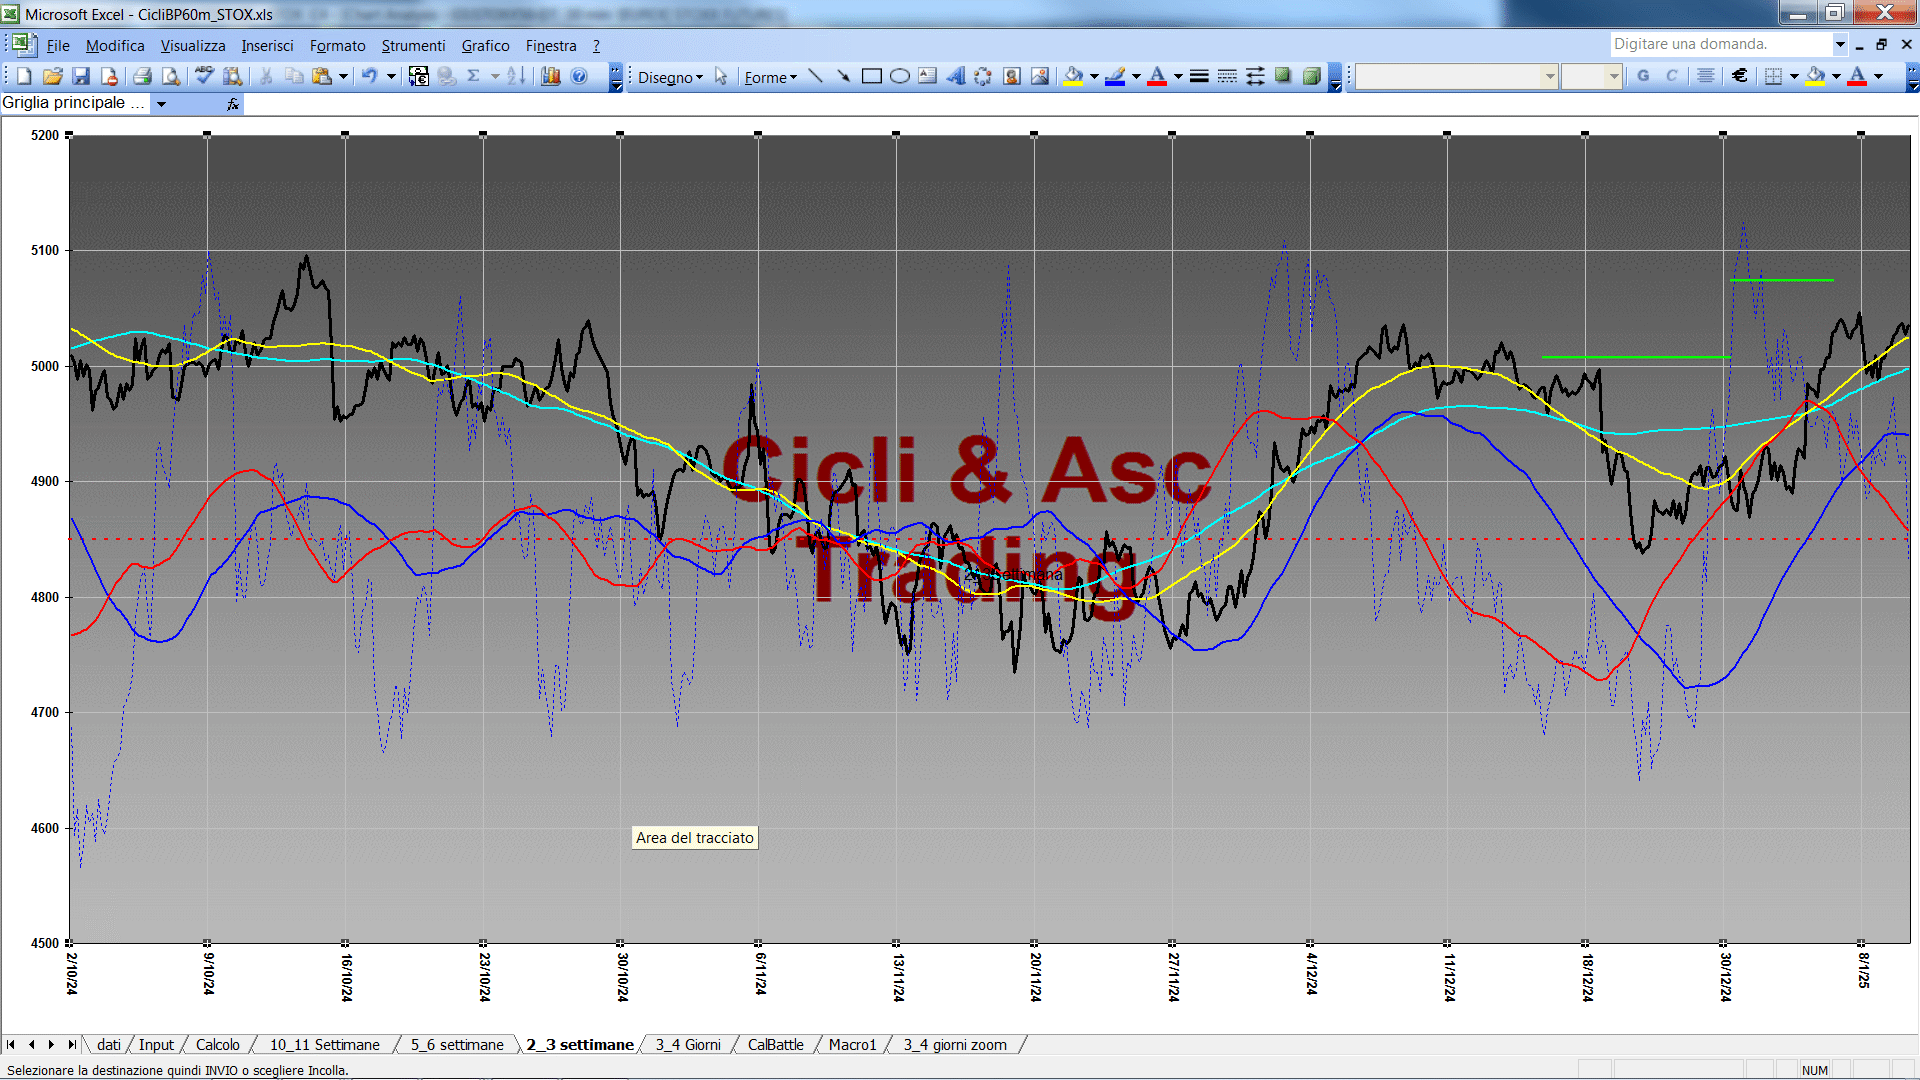The height and width of the screenshot is (1080, 1920).
Task: Click sort ascending A-Z icon
Action: 516,76
